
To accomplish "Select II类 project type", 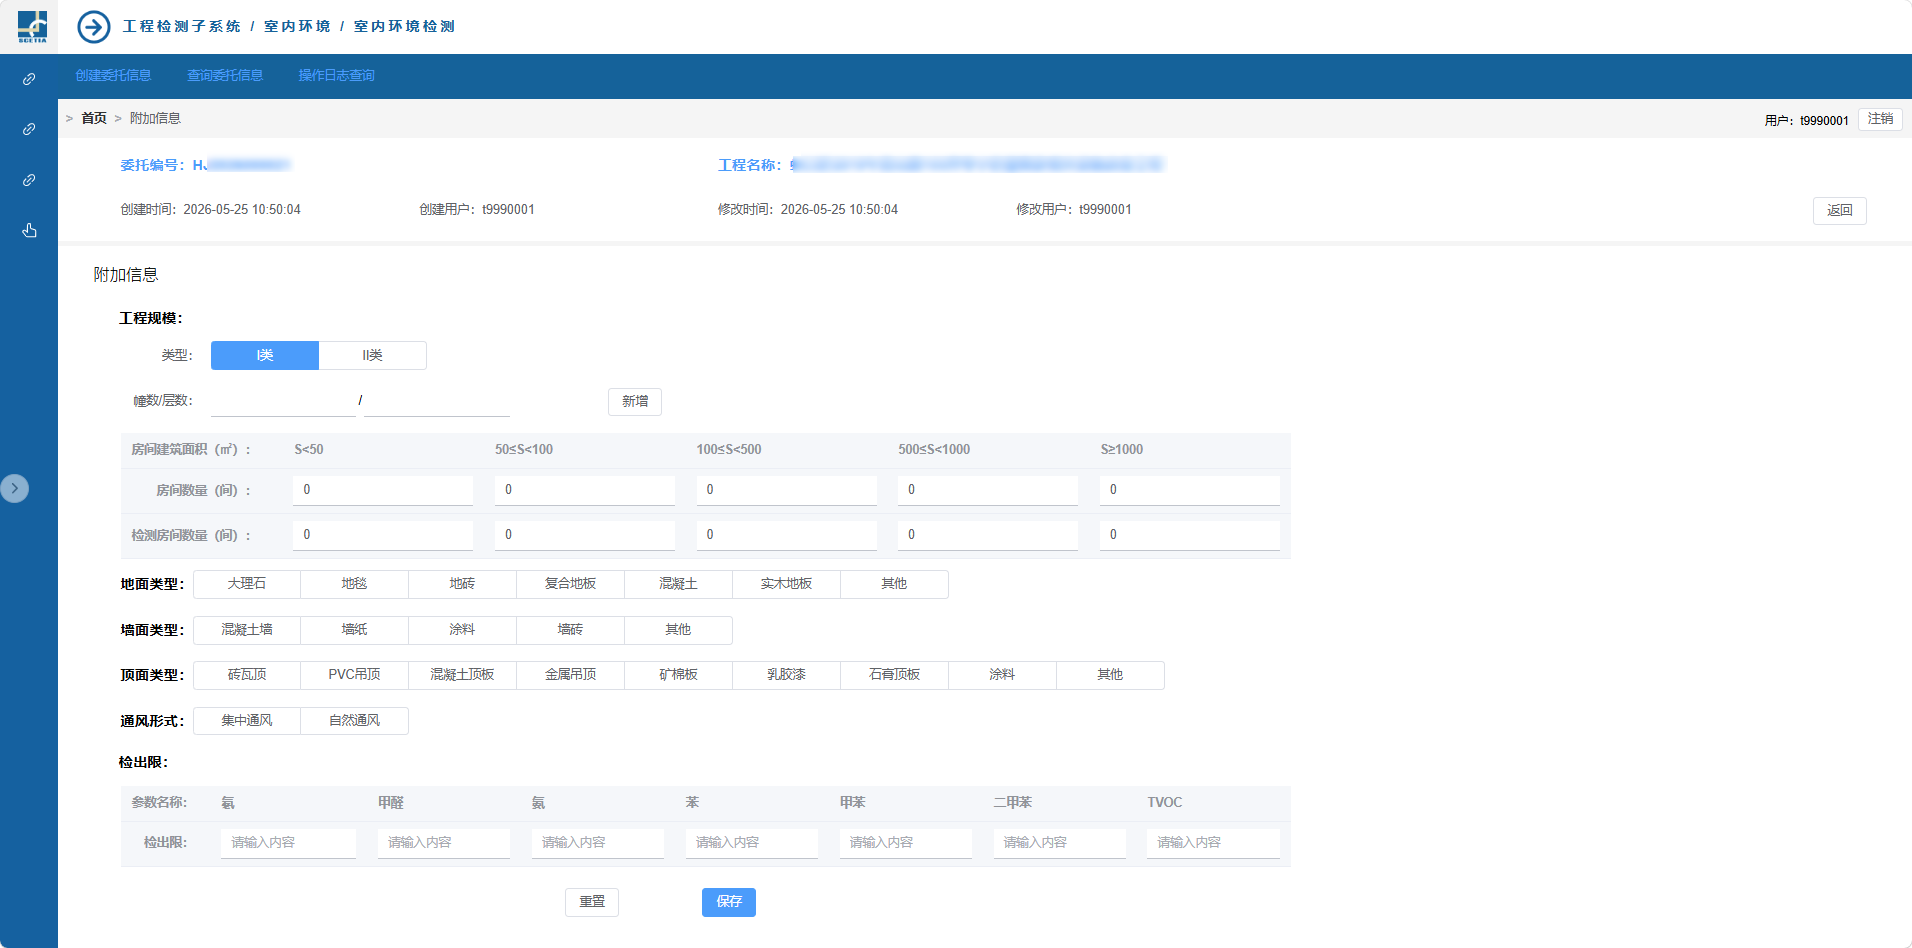I will 373,355.
